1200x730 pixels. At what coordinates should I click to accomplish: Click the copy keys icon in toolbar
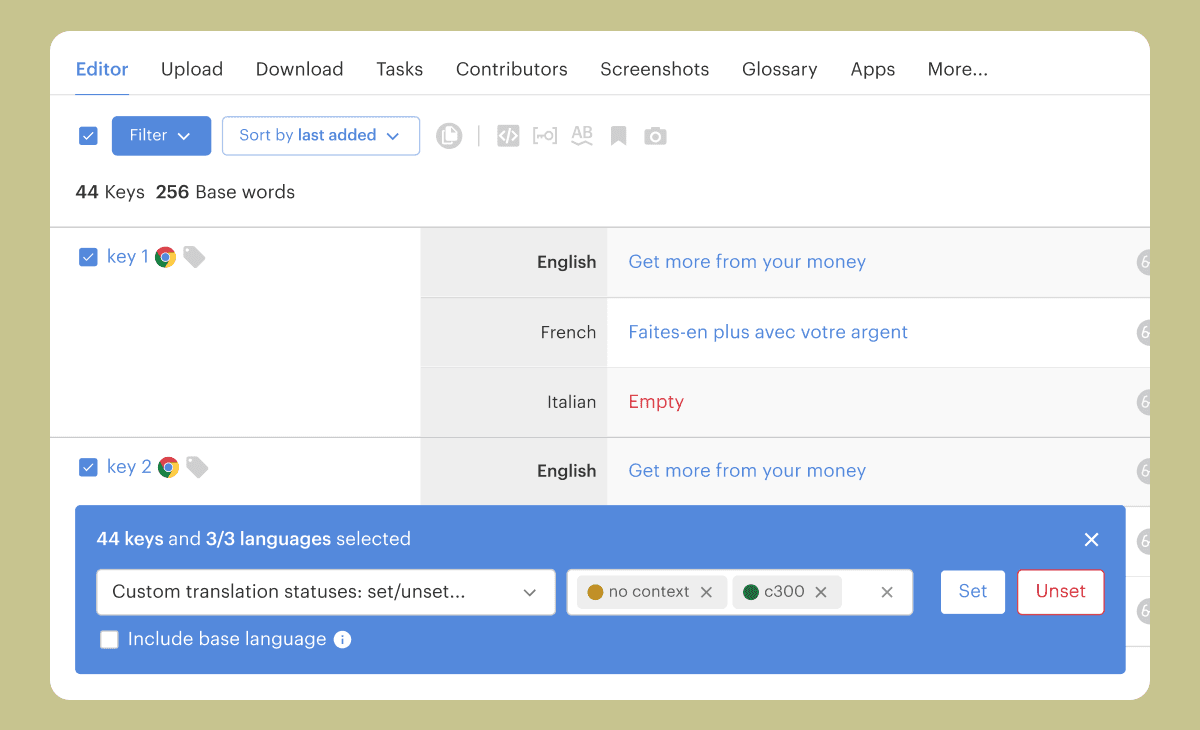[x=449, y=136]
